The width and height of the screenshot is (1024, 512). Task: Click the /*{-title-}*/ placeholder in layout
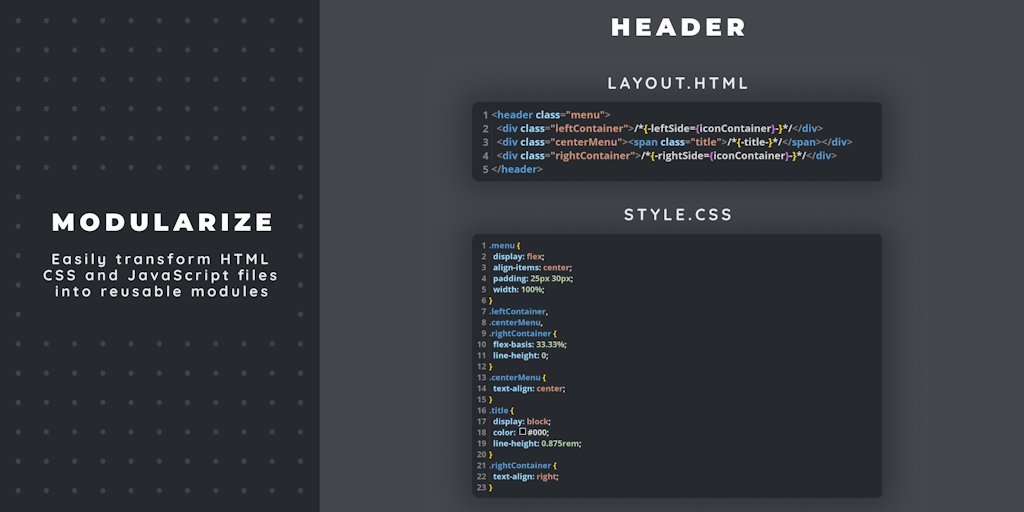tap(756, 142)
